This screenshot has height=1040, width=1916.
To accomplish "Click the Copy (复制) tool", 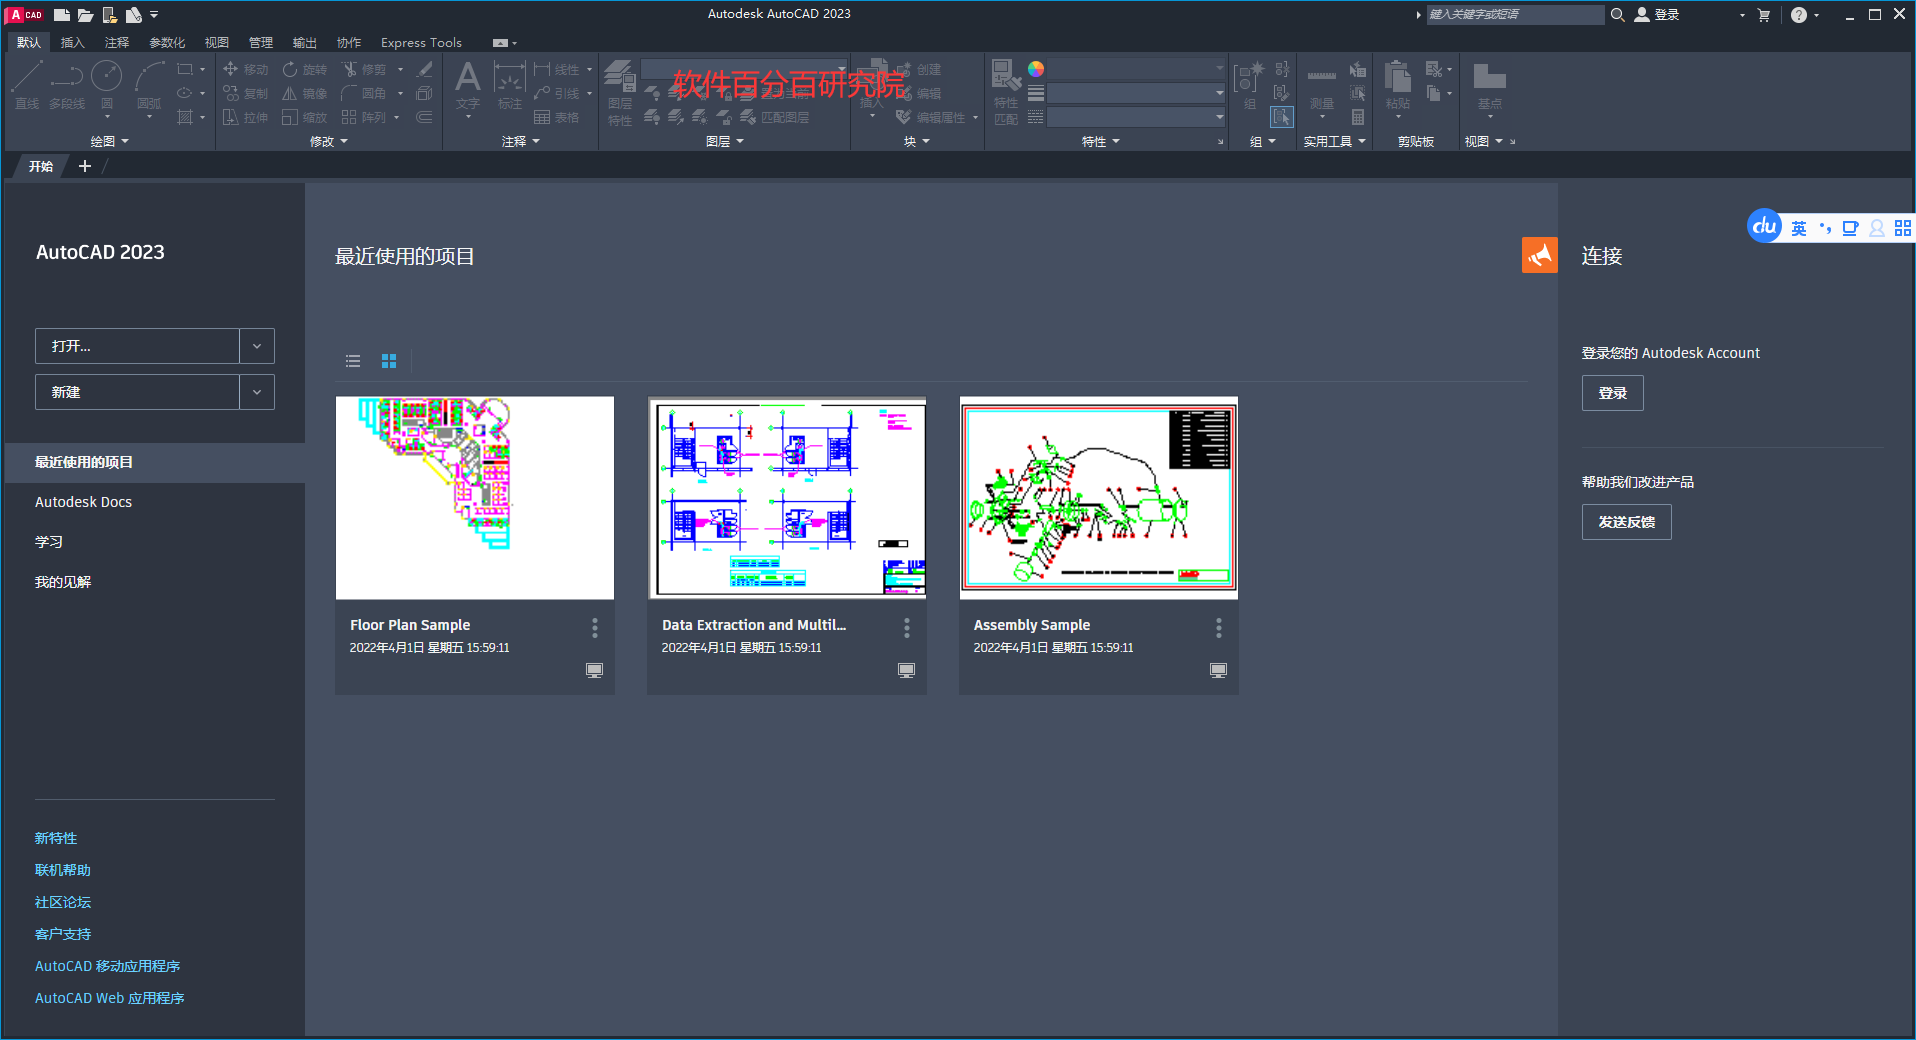I will click(x=245, y=93).
